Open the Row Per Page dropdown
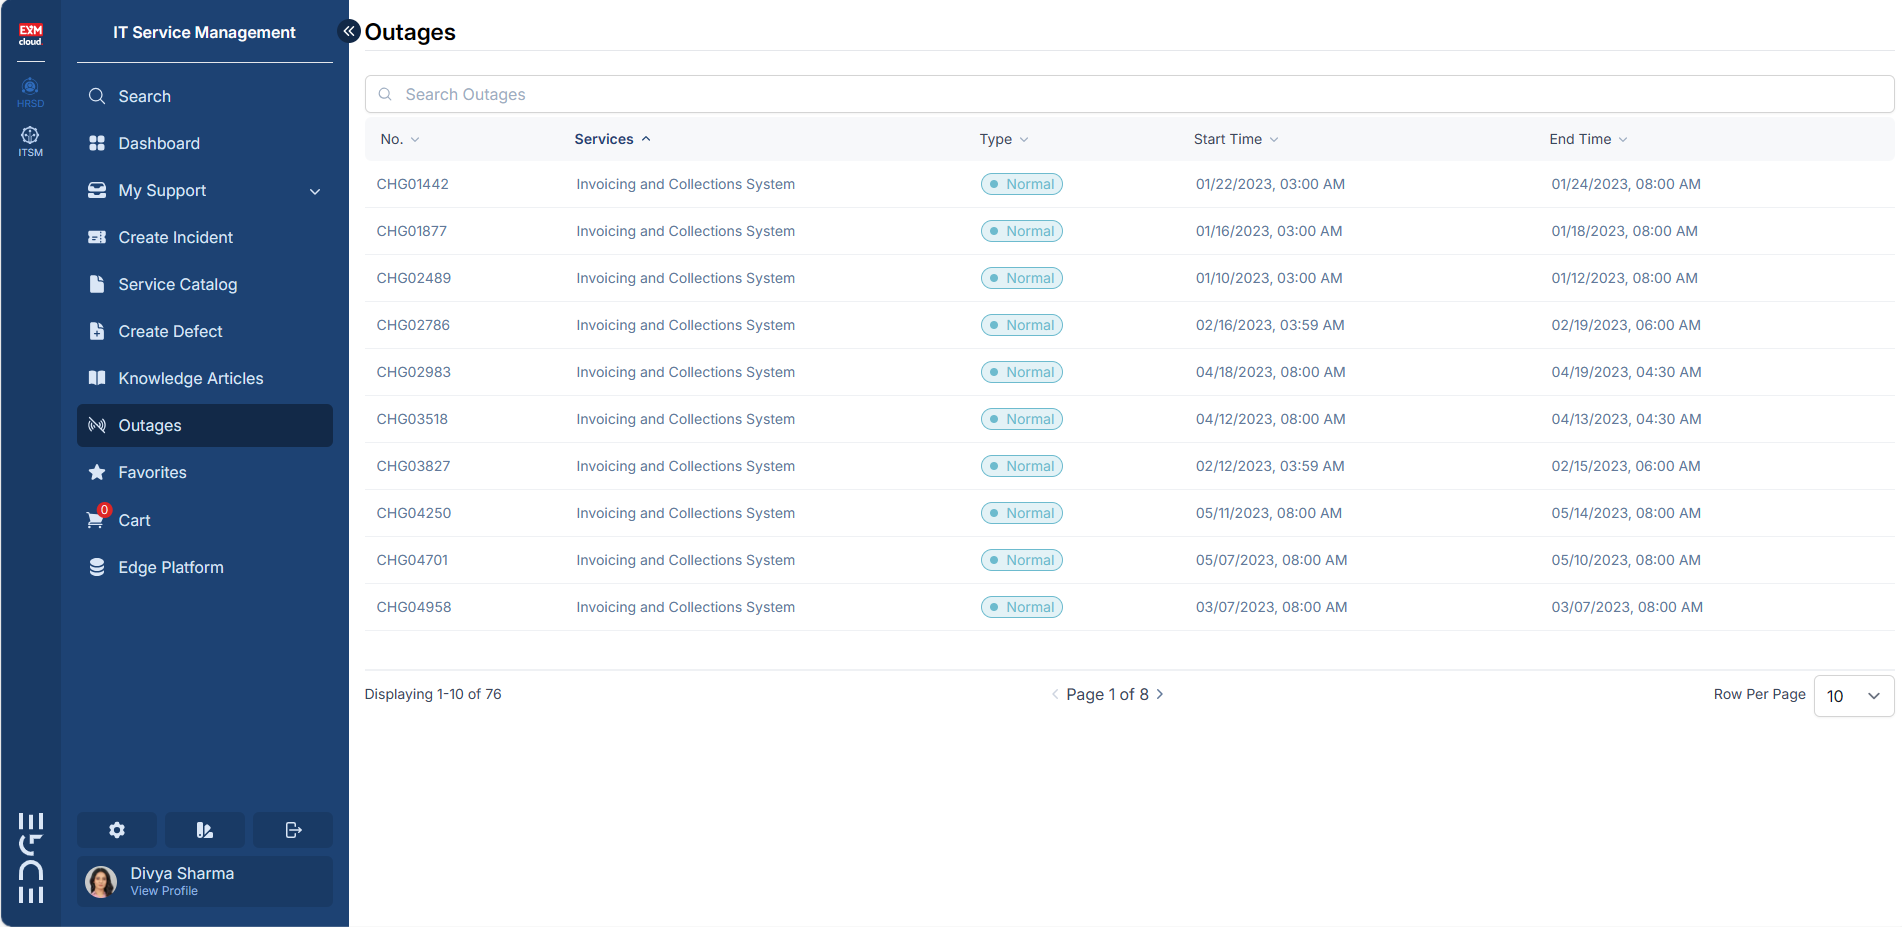Image resolution: width=1902 pixels, height=927 pixels. 1853,696
